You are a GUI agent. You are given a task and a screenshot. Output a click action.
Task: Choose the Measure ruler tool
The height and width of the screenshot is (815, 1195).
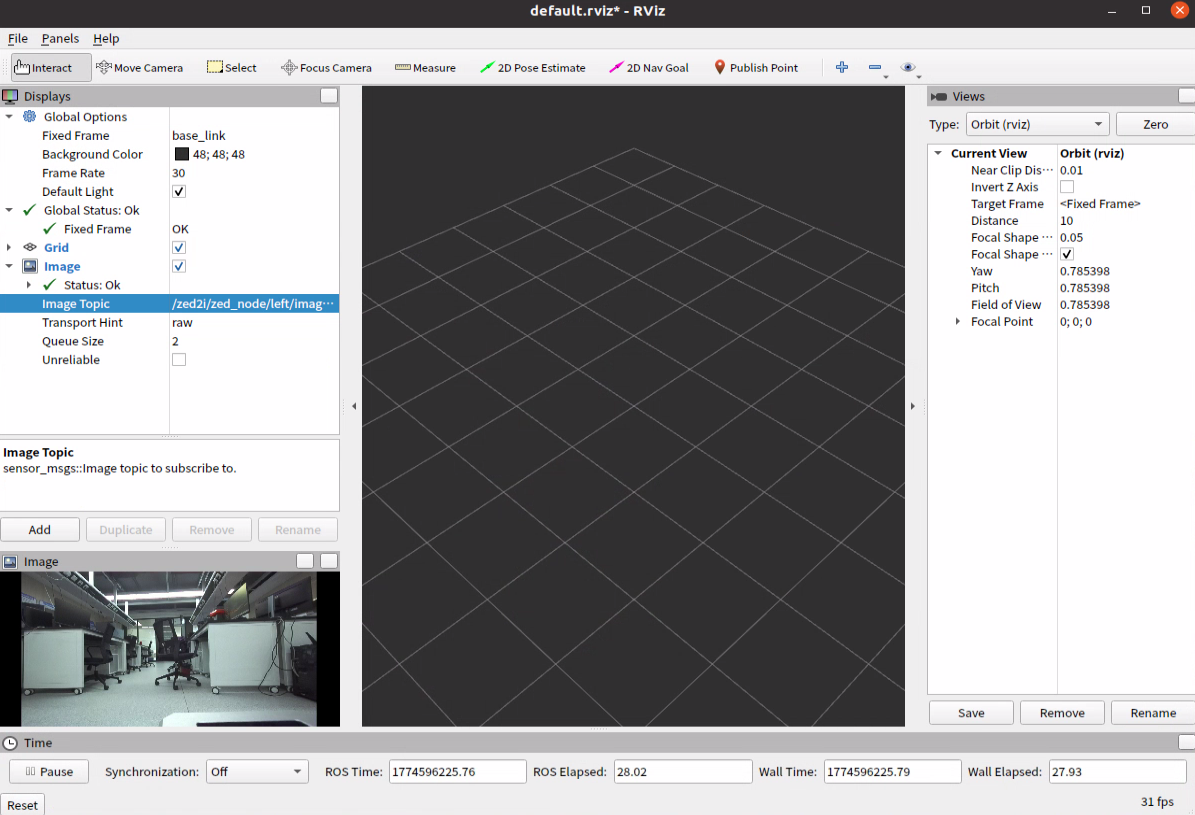tap(425, 67)
